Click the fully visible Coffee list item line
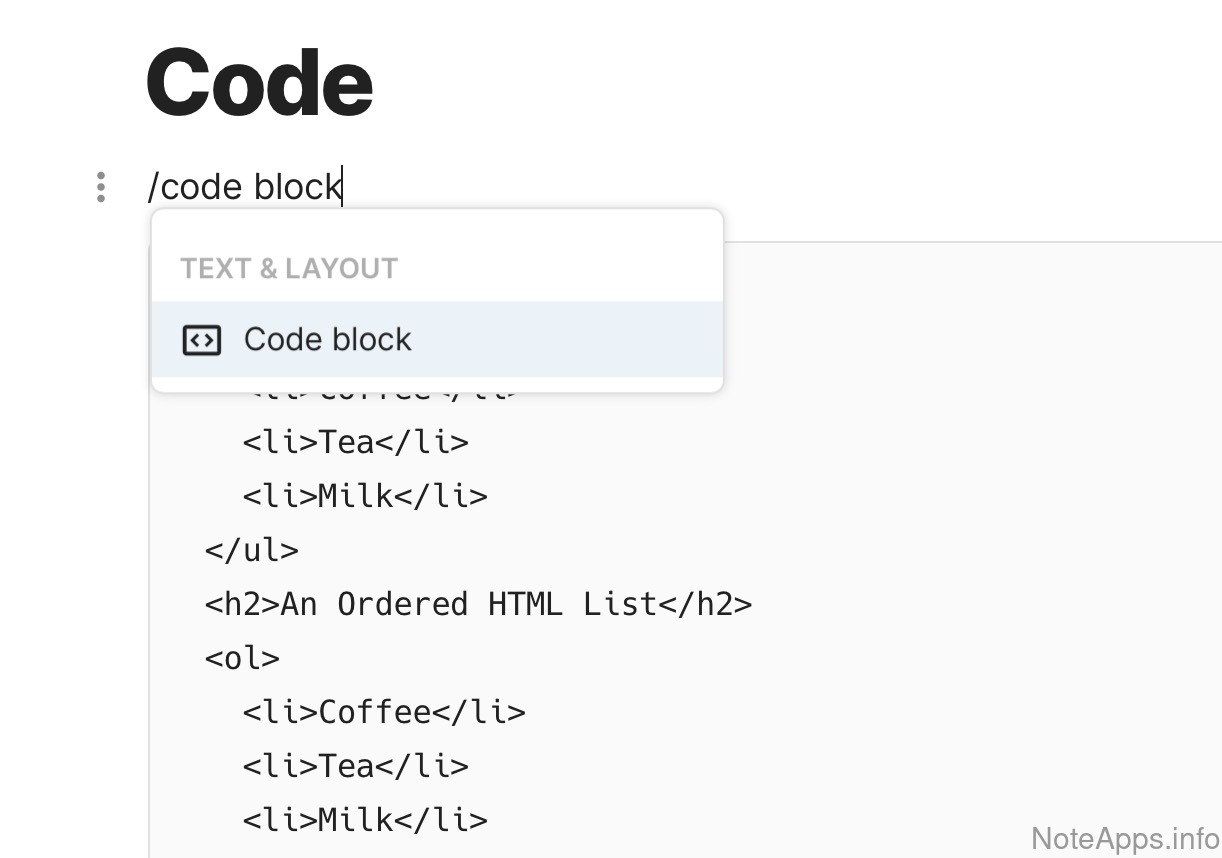 (x=383, y=712)
